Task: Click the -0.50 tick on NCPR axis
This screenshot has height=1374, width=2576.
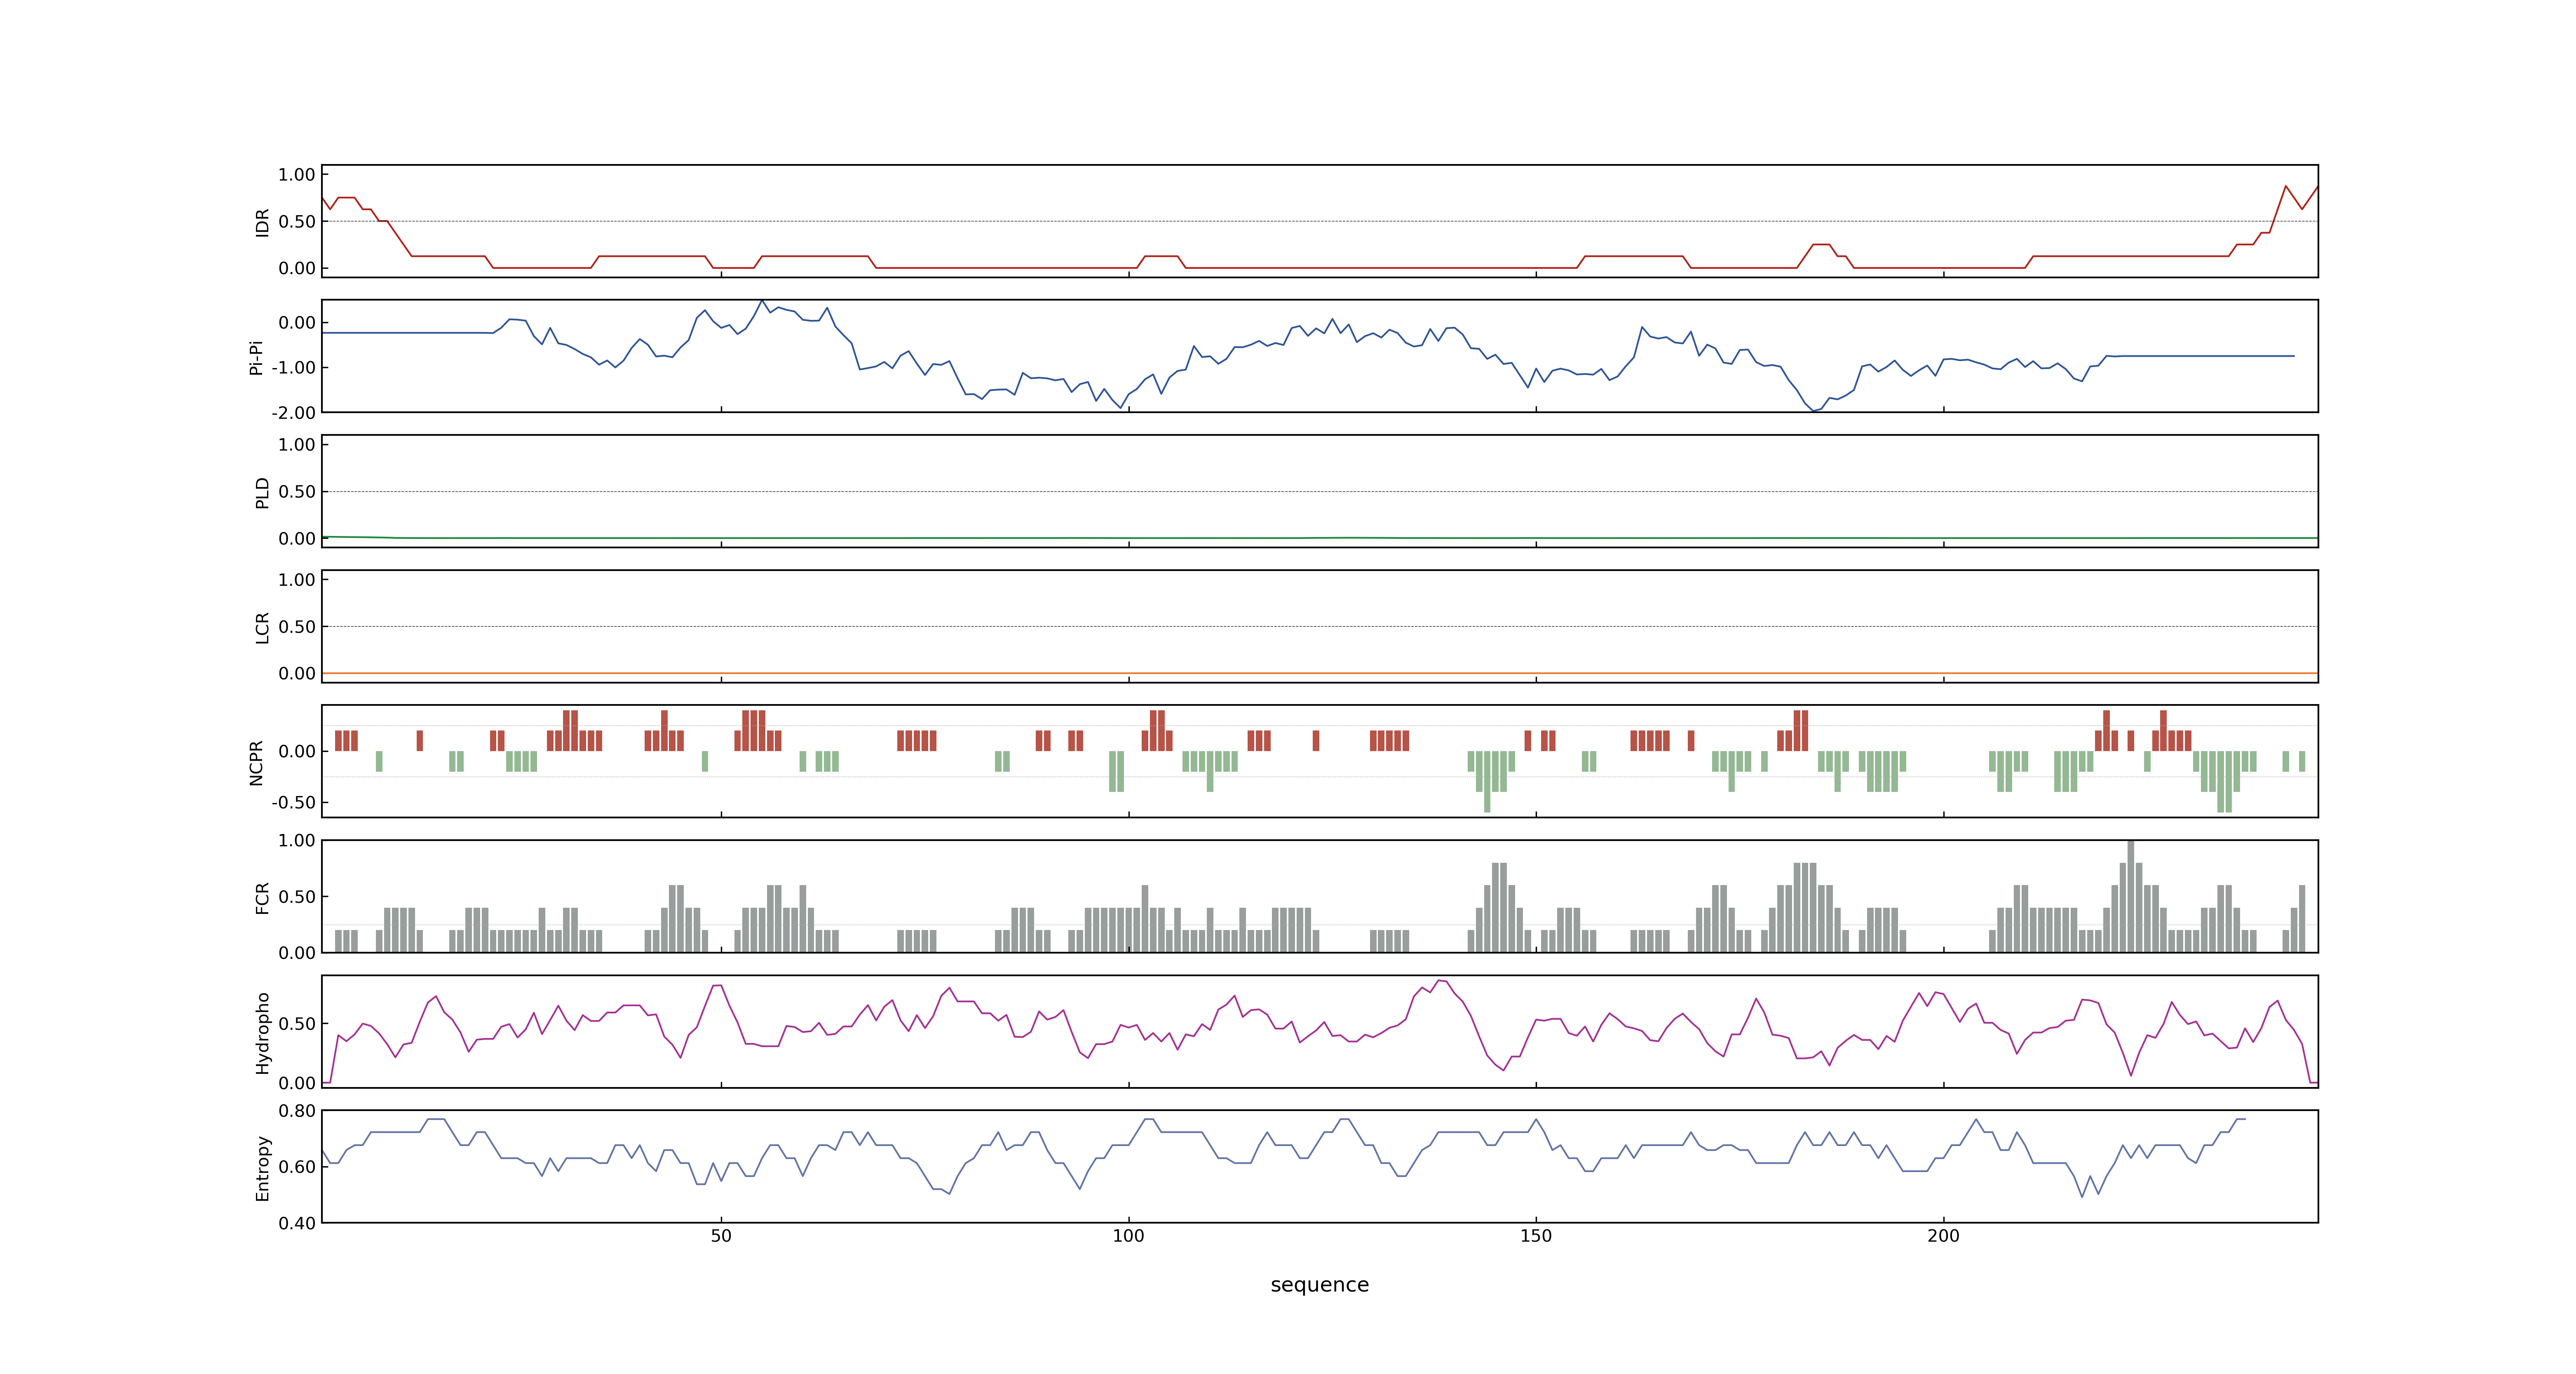Action: click(293, 803)
